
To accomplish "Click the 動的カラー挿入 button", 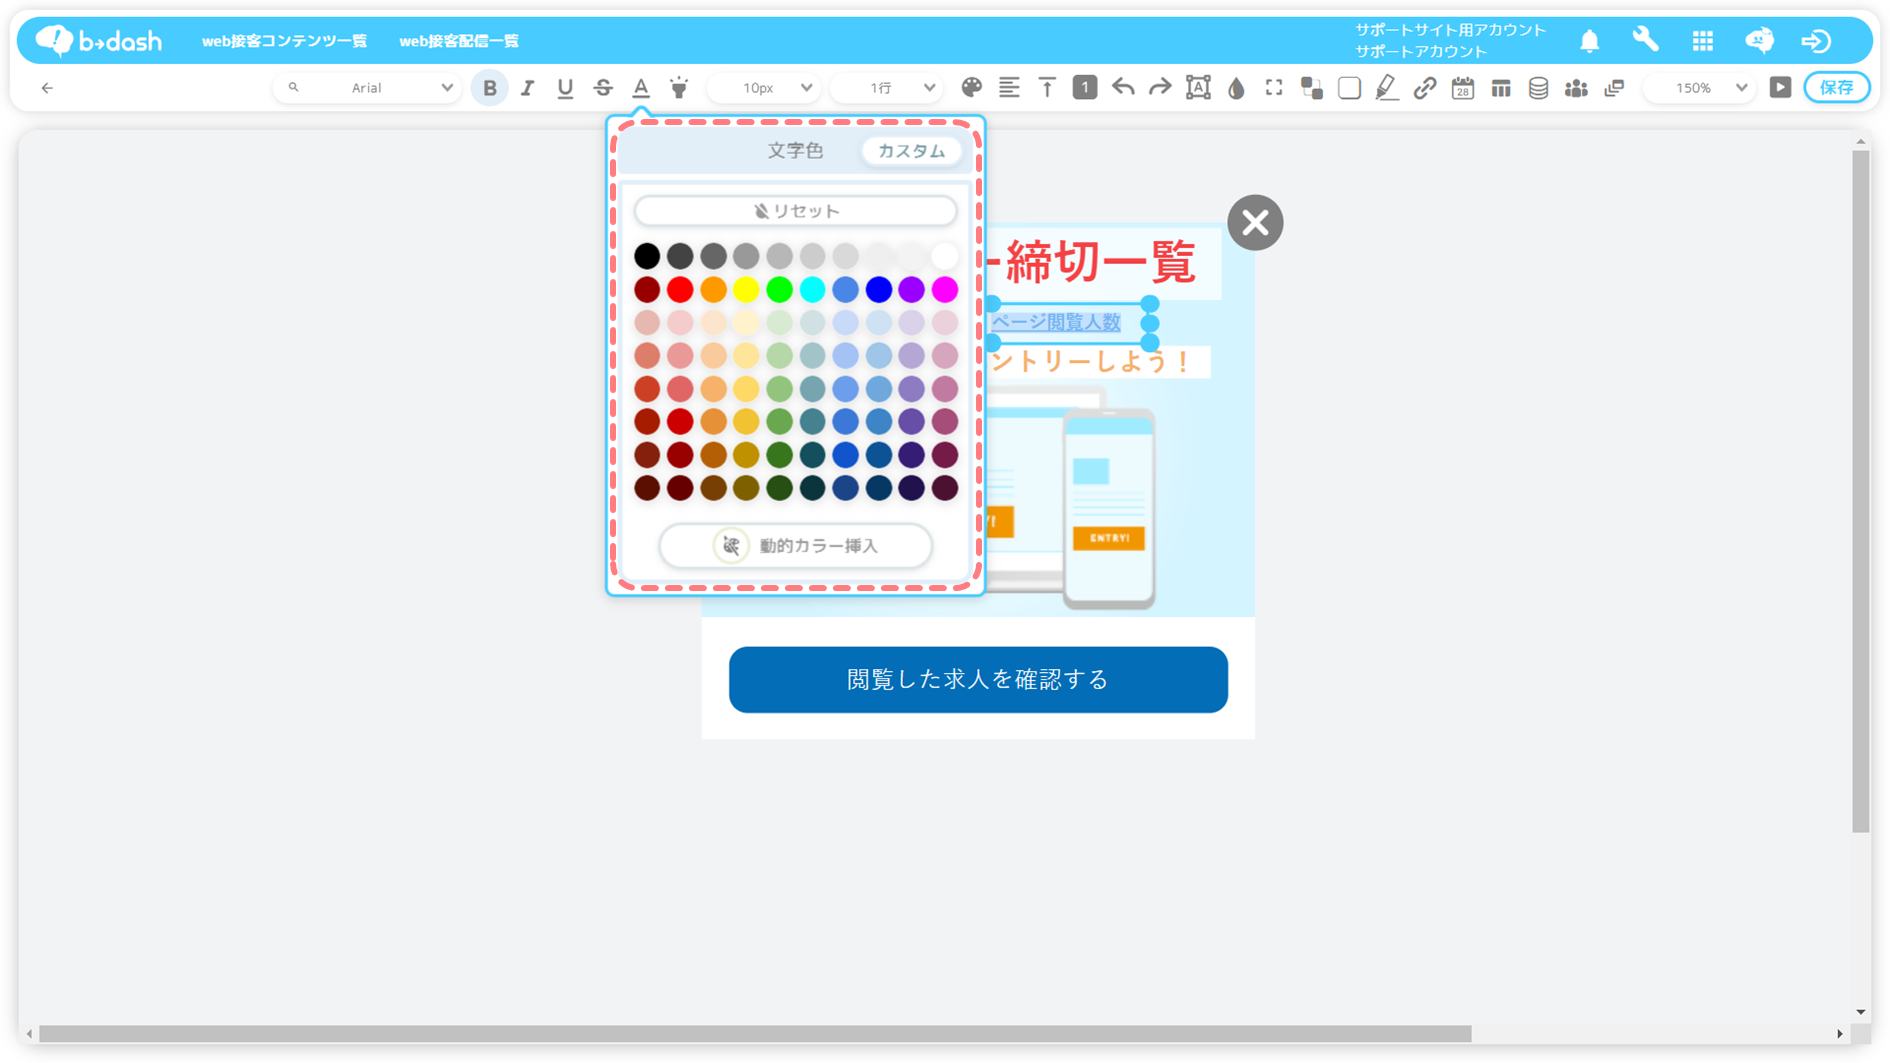I will [x=796, y=546].
